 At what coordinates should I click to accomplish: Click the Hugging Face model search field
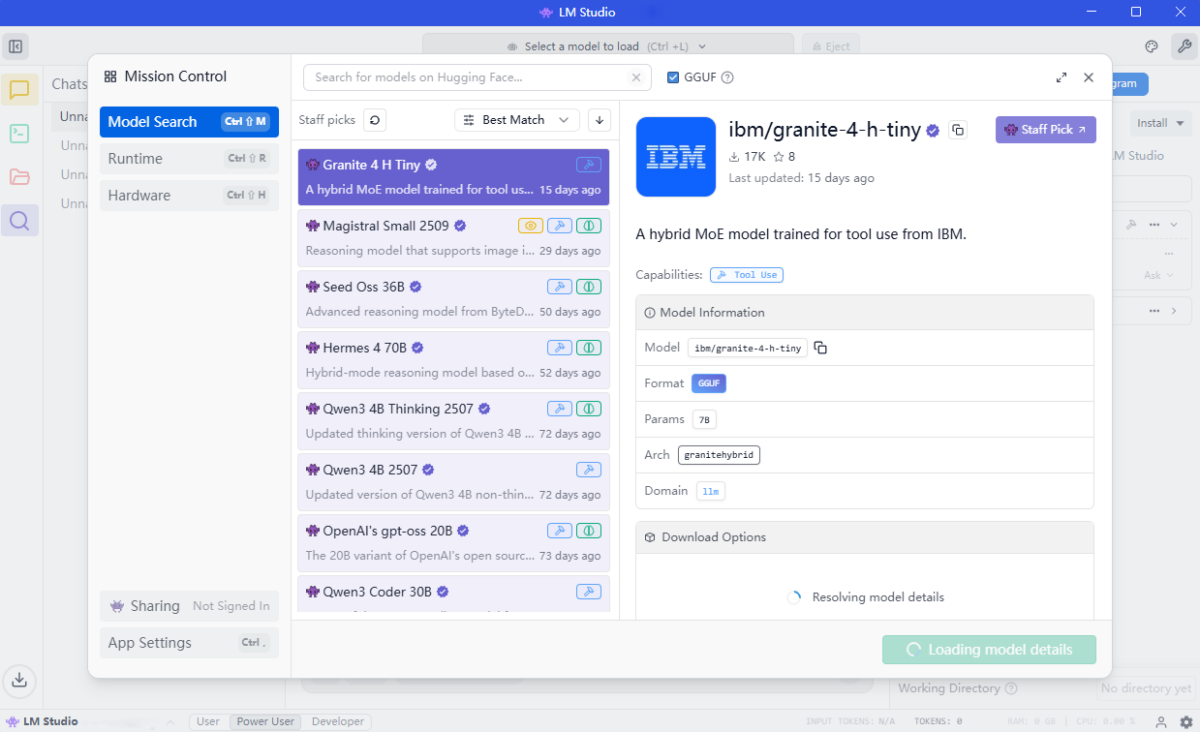point(468,77)
